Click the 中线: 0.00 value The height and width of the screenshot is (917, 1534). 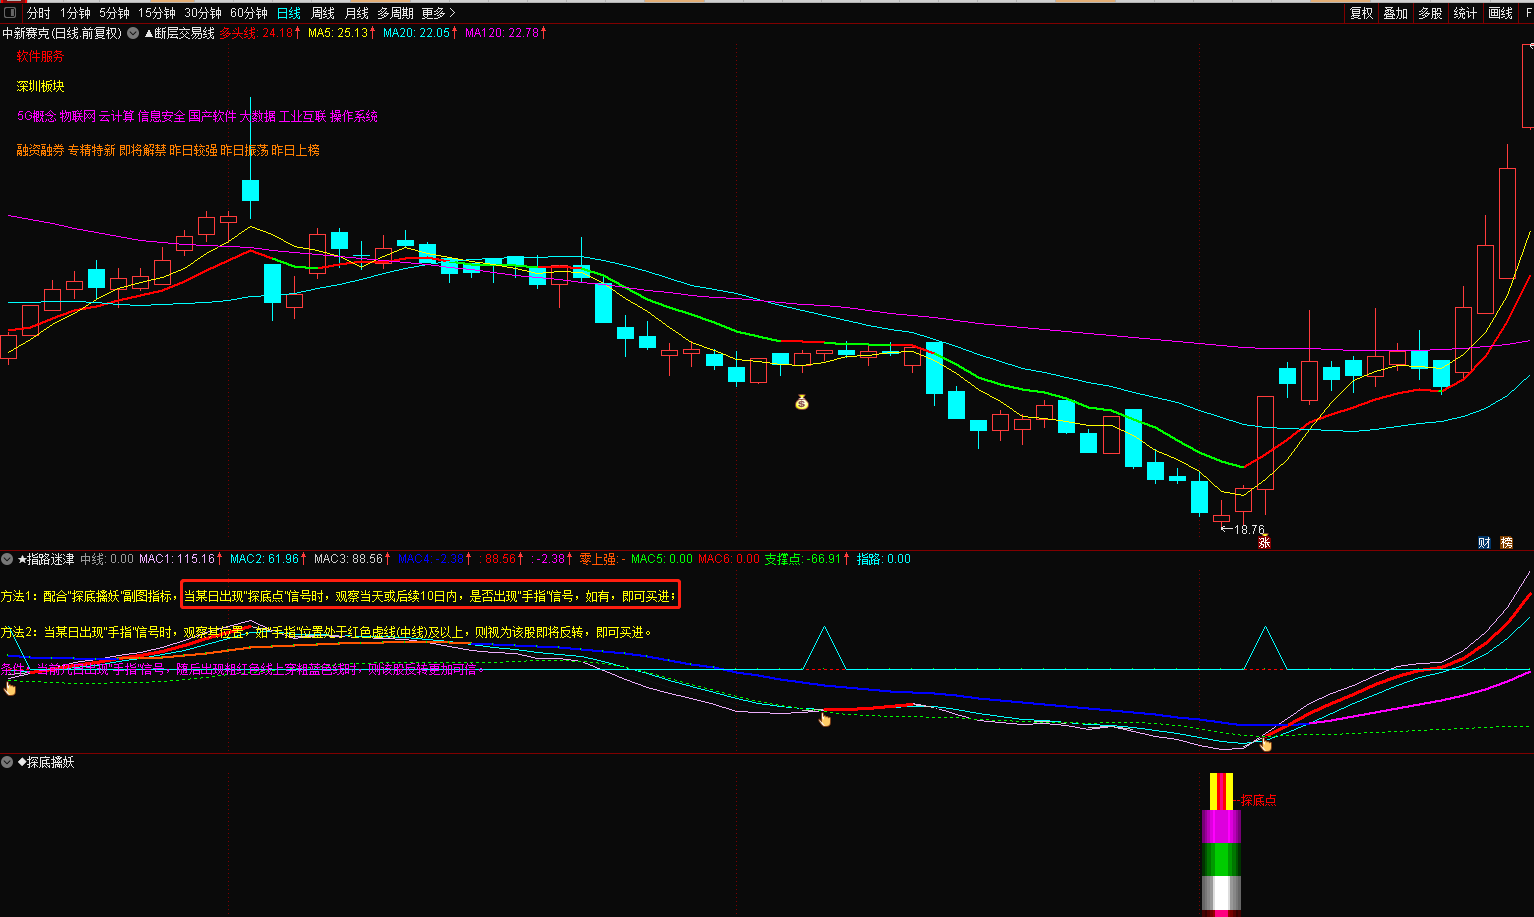[x=107, y=559]
